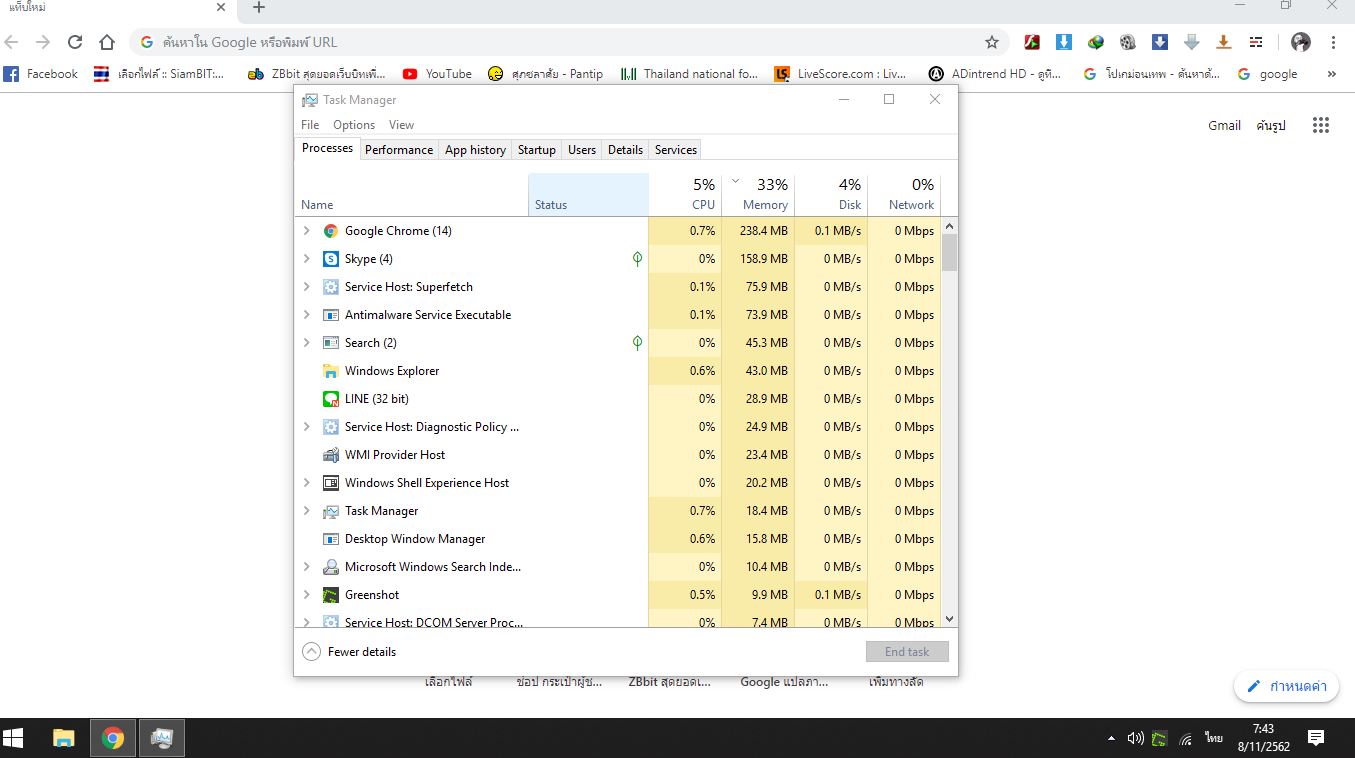Select the Greenshot process icon
The width and height of the screenshot is (1355, 758).
pos(331,595)
